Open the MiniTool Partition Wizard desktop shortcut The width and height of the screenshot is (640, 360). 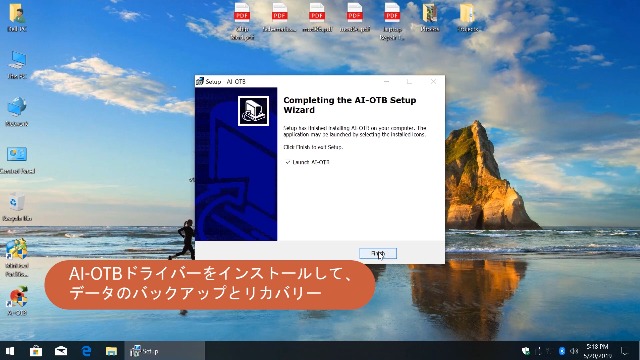coord(17,258)
